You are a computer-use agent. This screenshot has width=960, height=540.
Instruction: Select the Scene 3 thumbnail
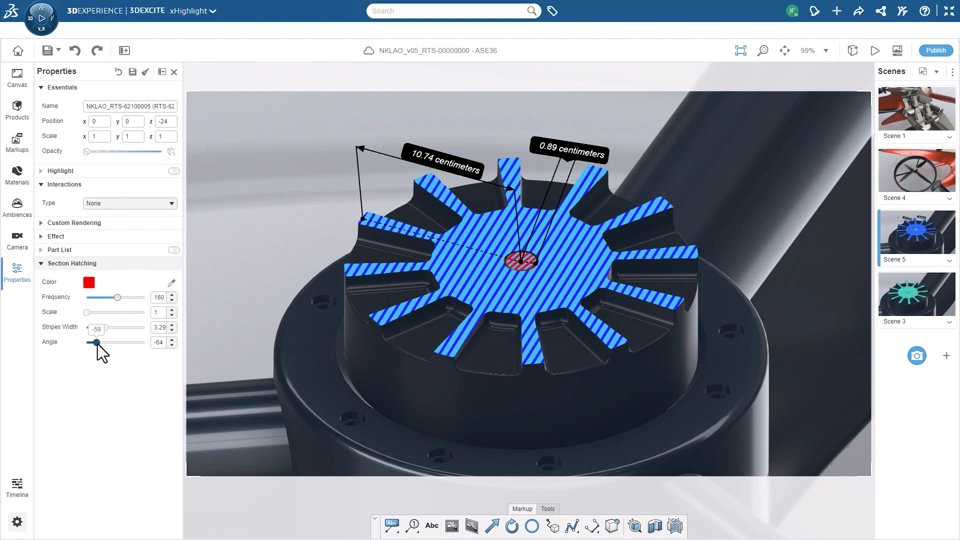(x=917, y=294)
